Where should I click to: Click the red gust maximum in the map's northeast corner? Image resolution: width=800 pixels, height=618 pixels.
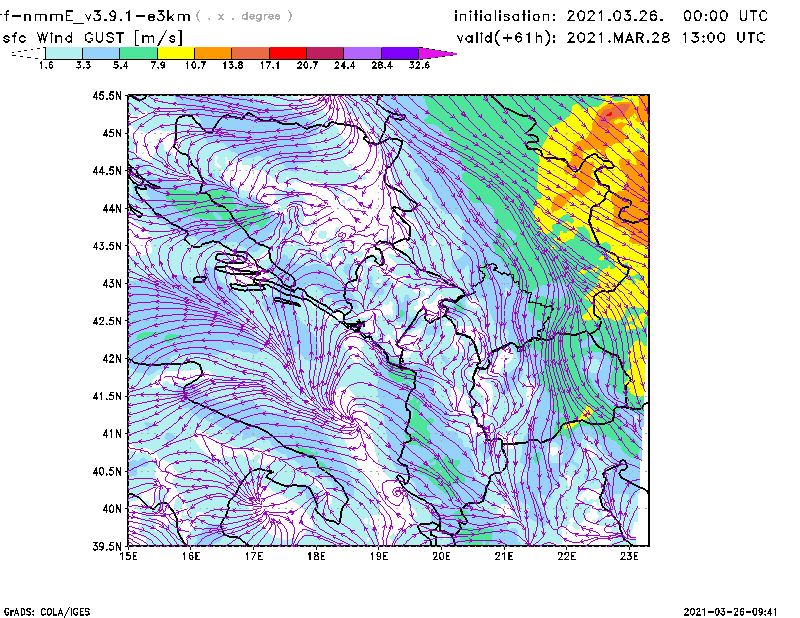(x=610, y=114)
